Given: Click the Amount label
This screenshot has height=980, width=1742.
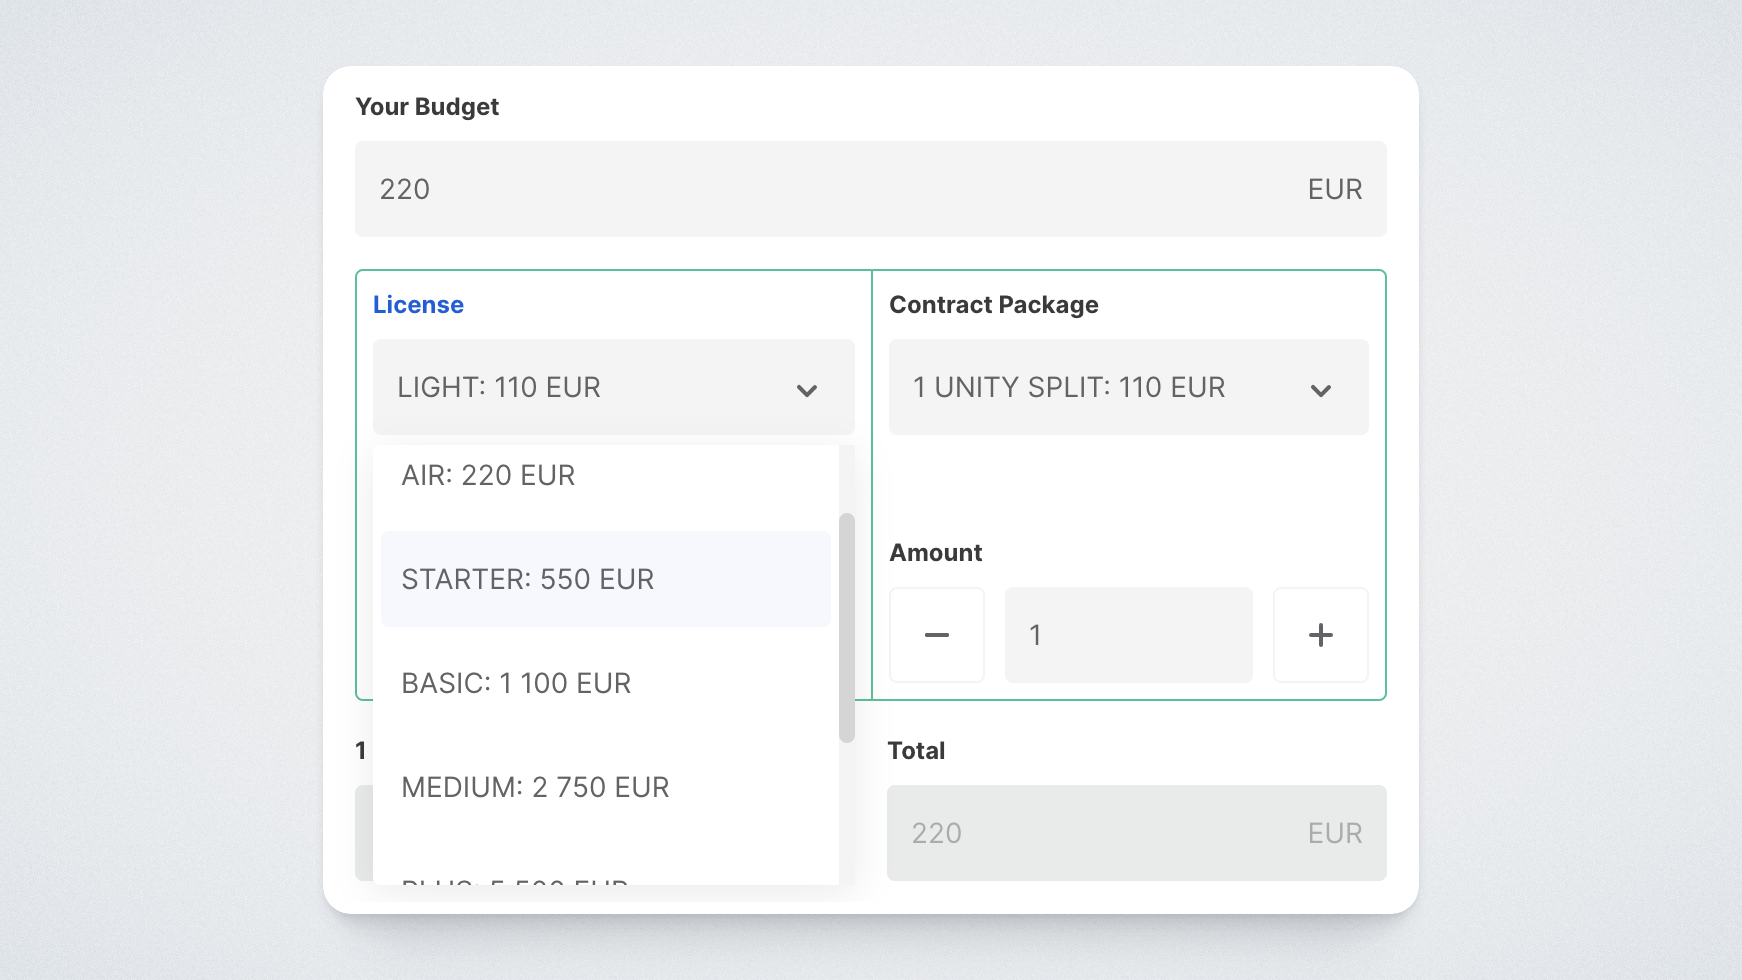Looking at the screenshot, I should [935, 553].
